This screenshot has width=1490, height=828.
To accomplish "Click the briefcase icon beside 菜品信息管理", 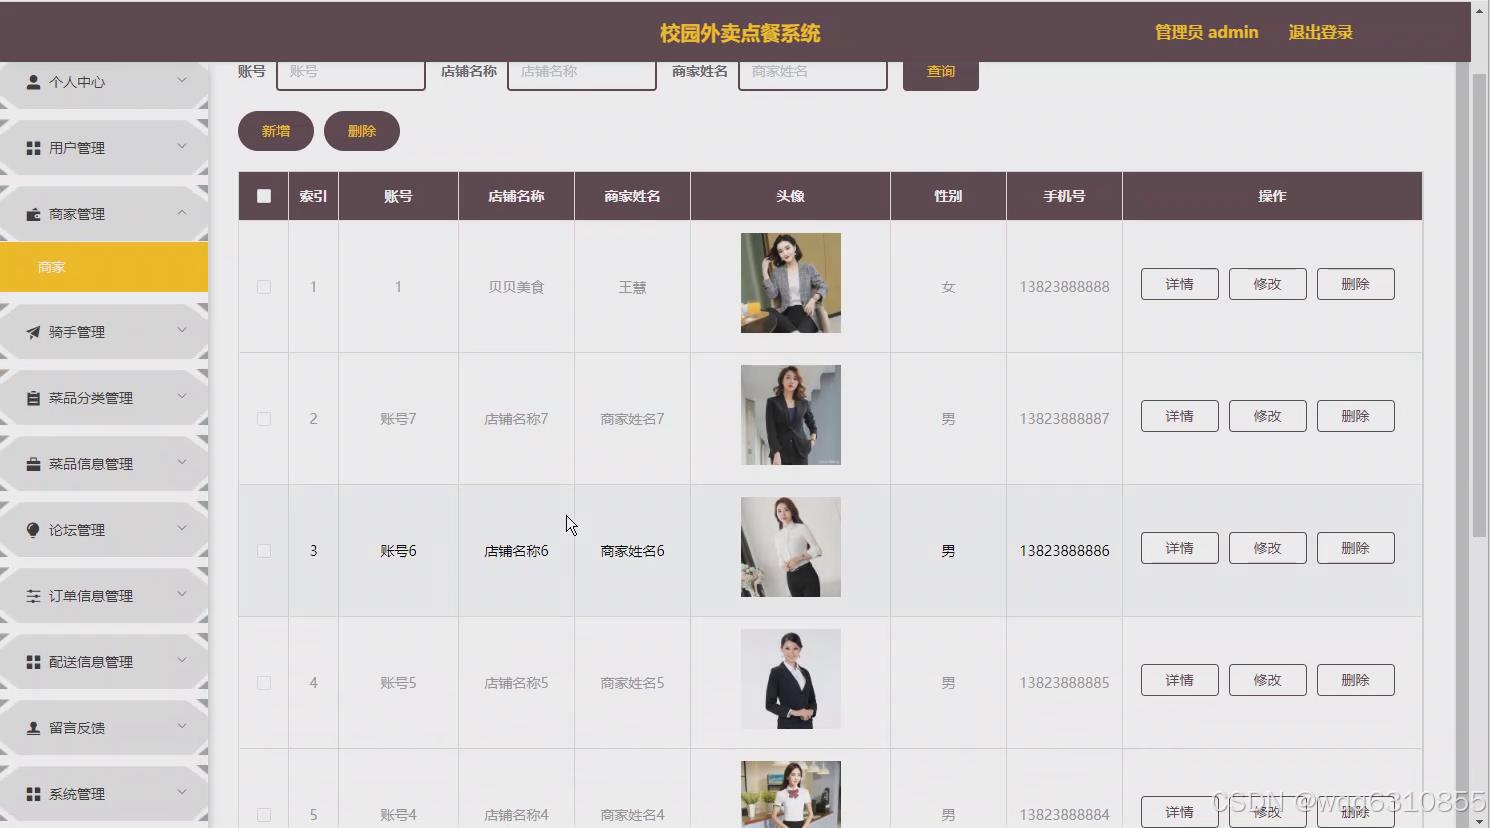I will point(33,464).
